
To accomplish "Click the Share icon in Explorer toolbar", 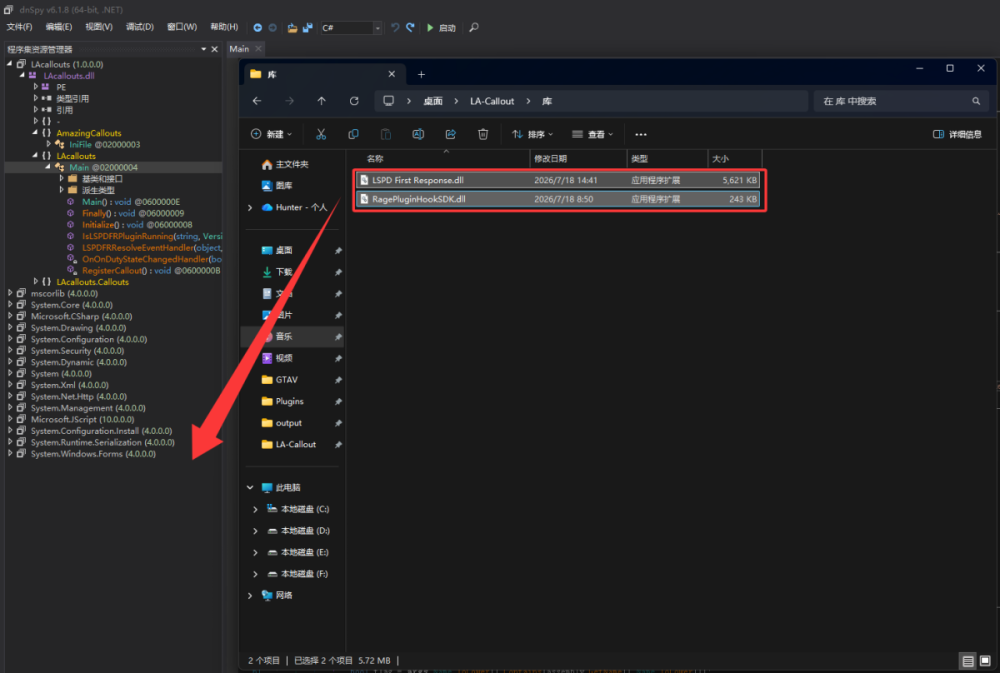I will [x=450, y=134].
